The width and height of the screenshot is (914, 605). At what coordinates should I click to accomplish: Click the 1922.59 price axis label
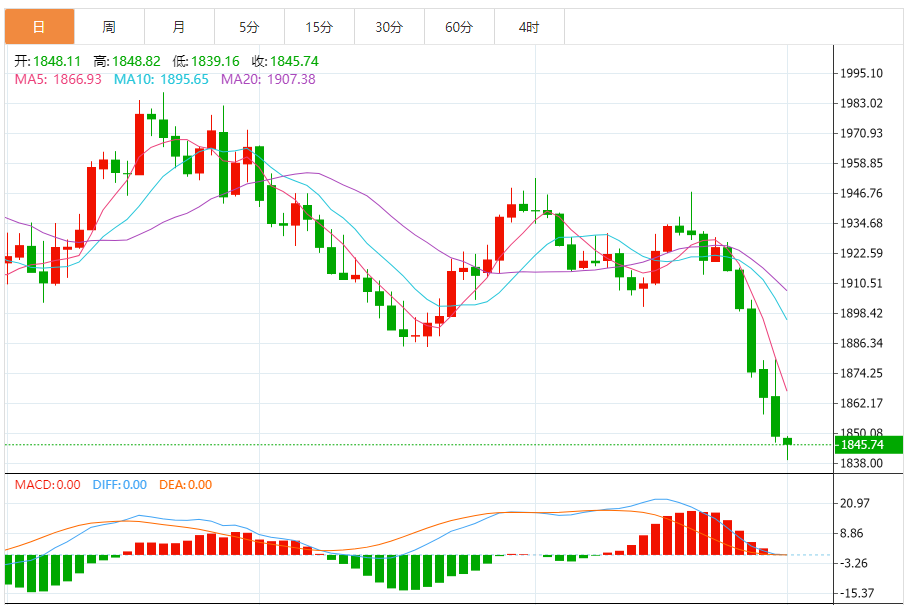pos(861,254)
